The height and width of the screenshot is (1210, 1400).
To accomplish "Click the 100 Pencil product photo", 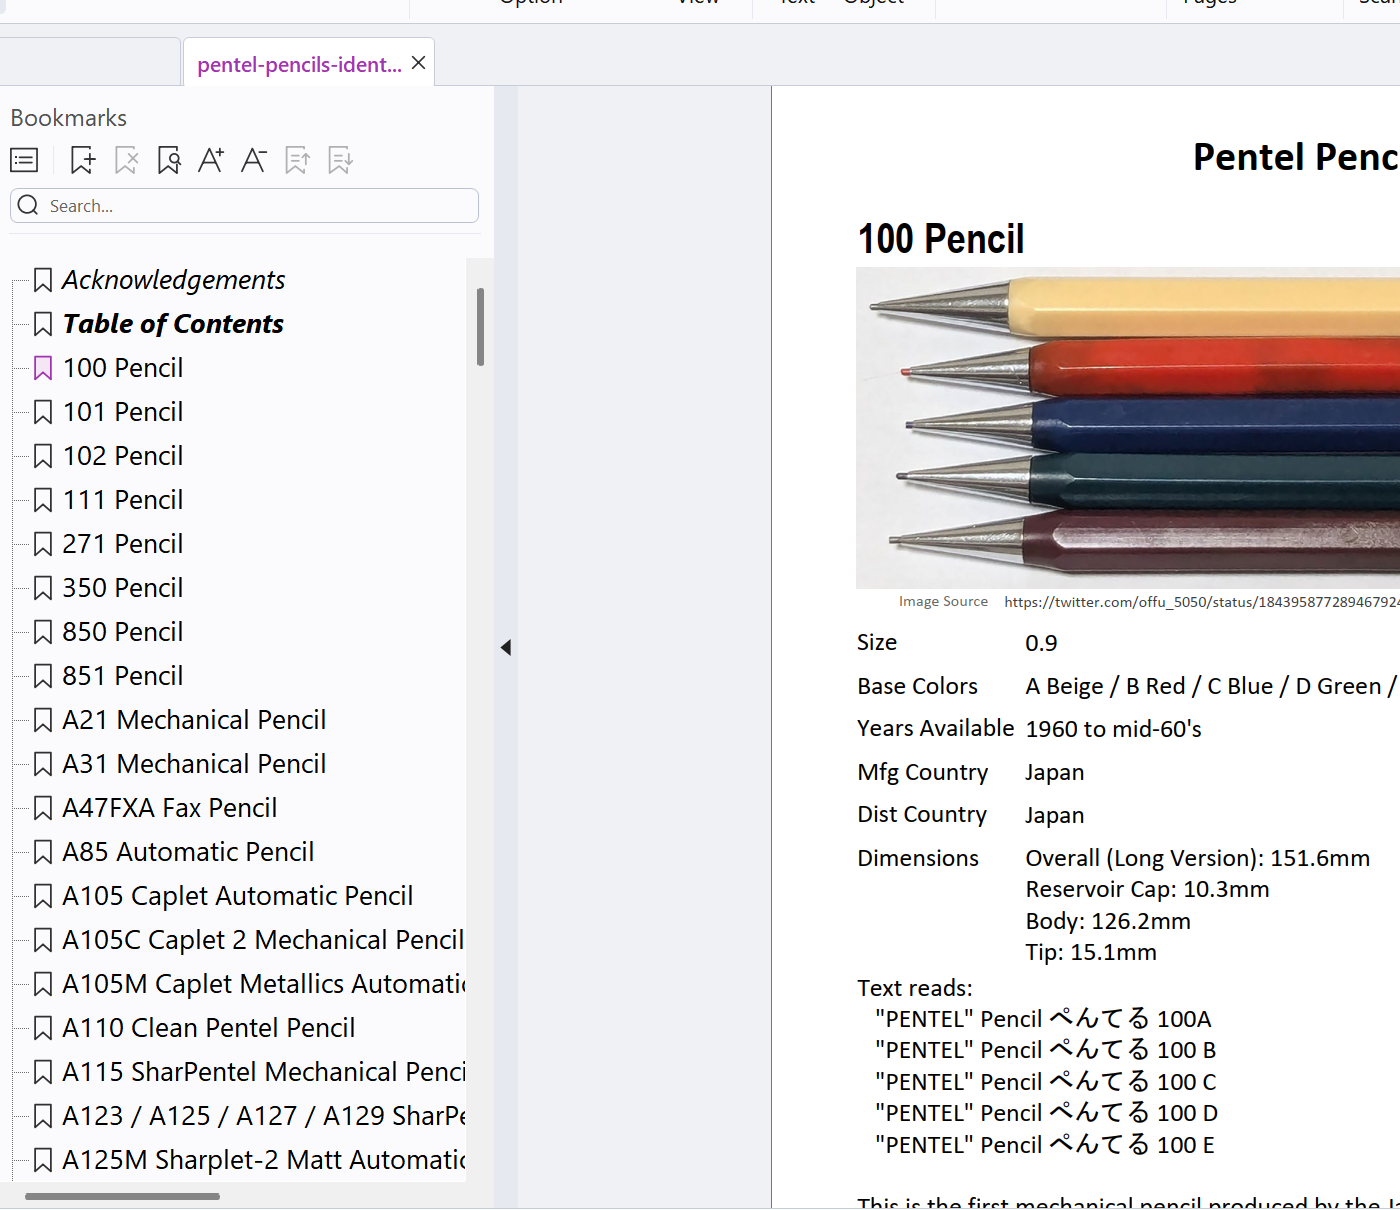I will [1128, 428].
